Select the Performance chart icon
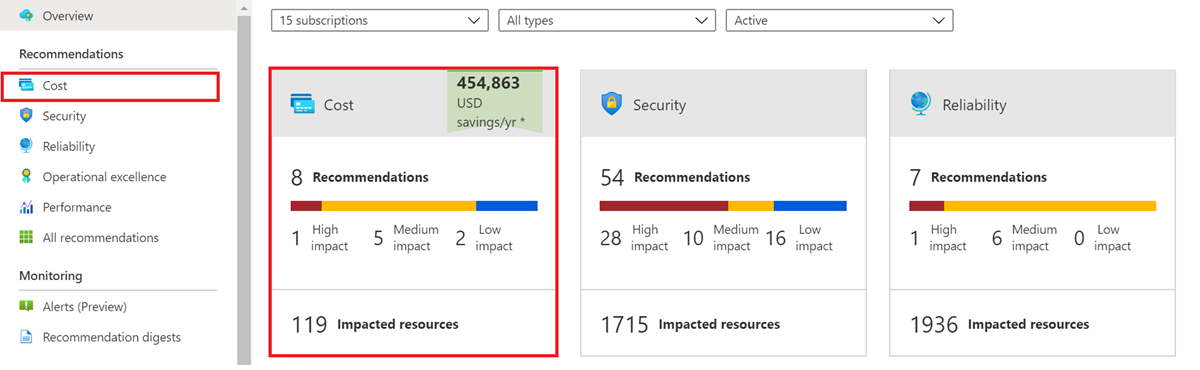 pos(26,207)
